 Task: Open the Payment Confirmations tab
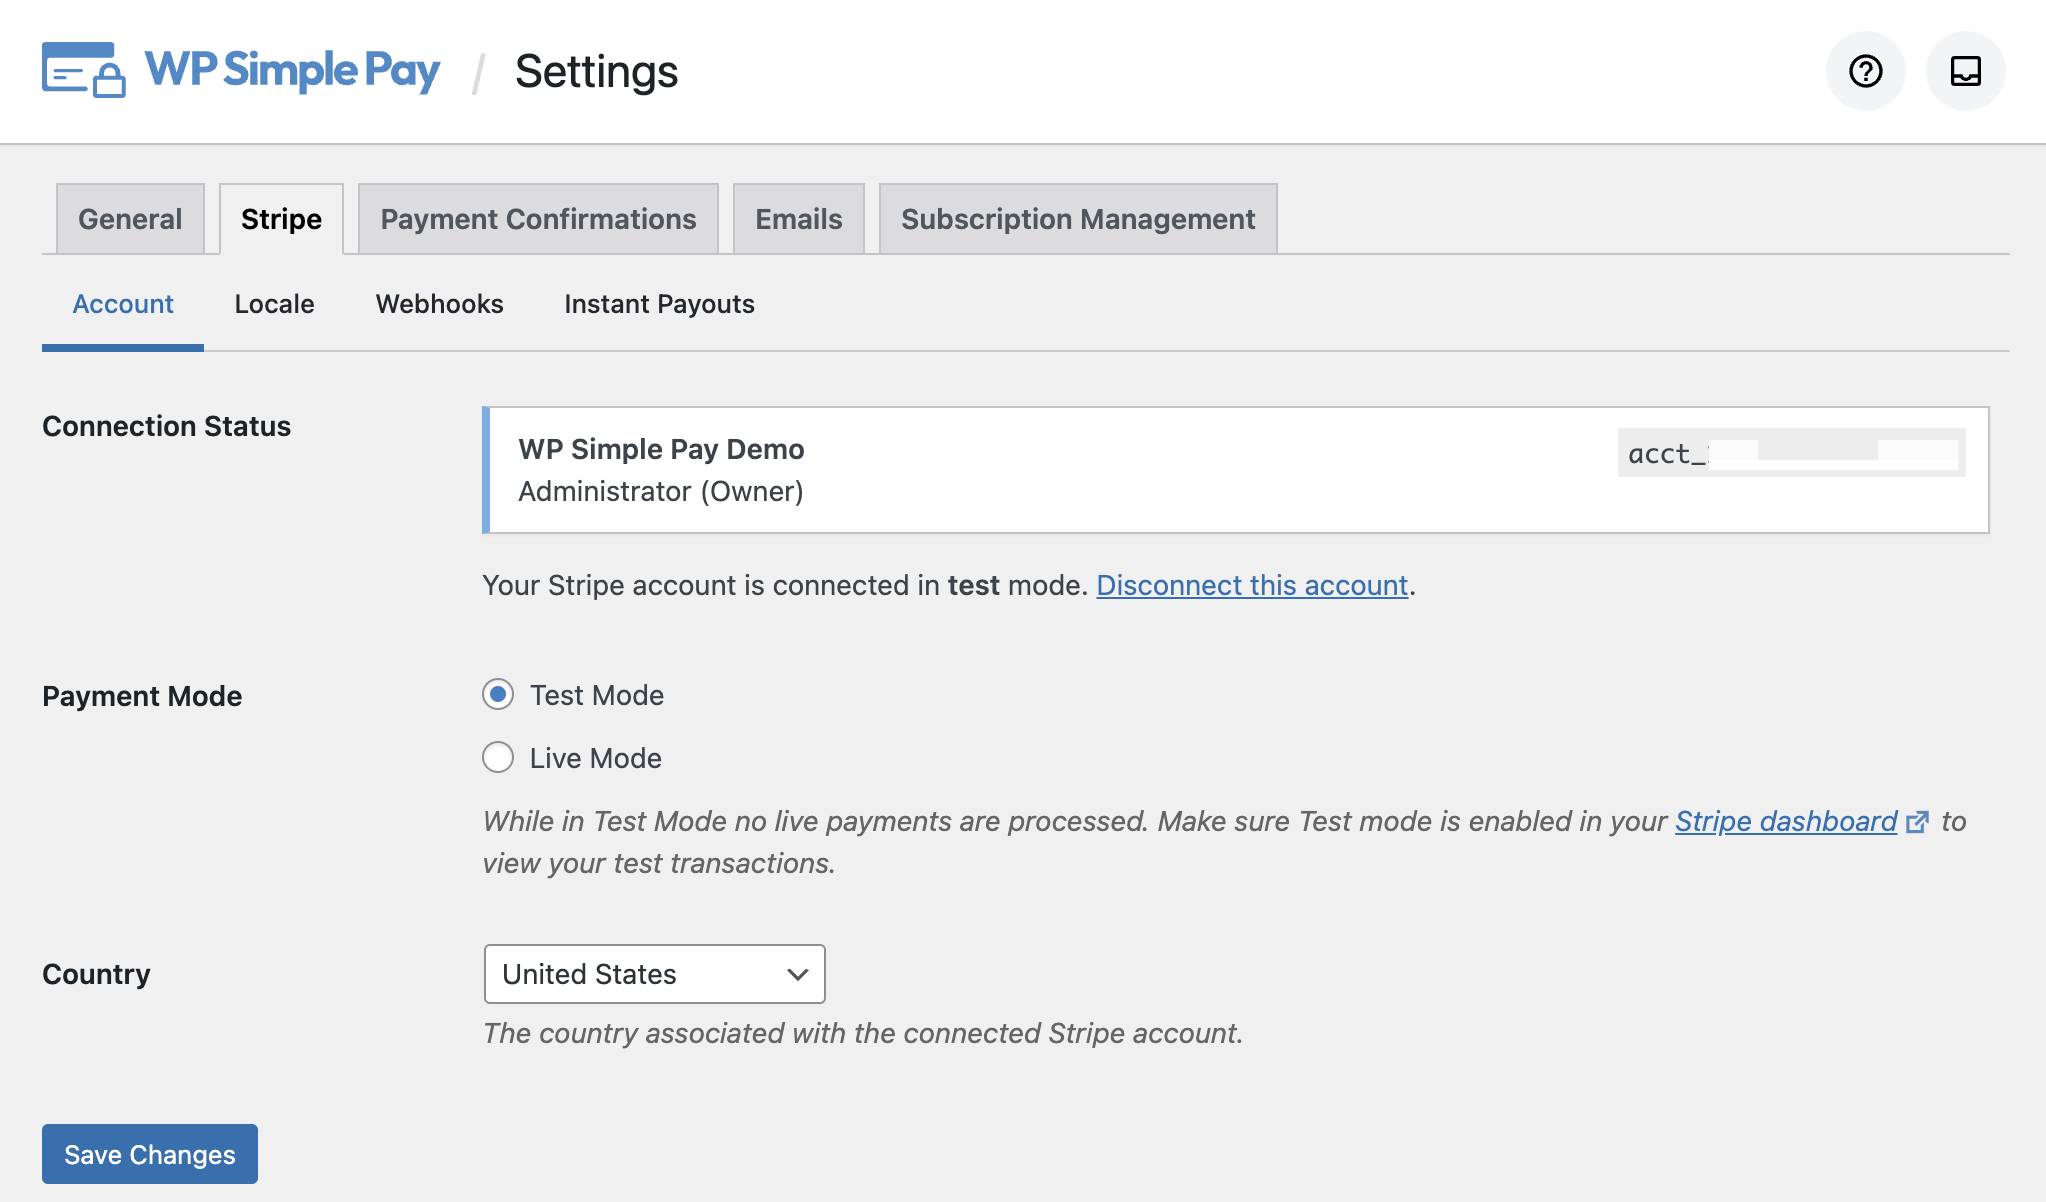pos(538,219)
